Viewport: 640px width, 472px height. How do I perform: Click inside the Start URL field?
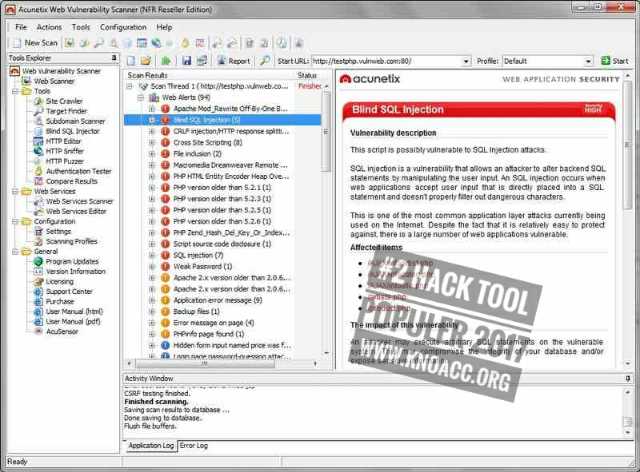386,61
